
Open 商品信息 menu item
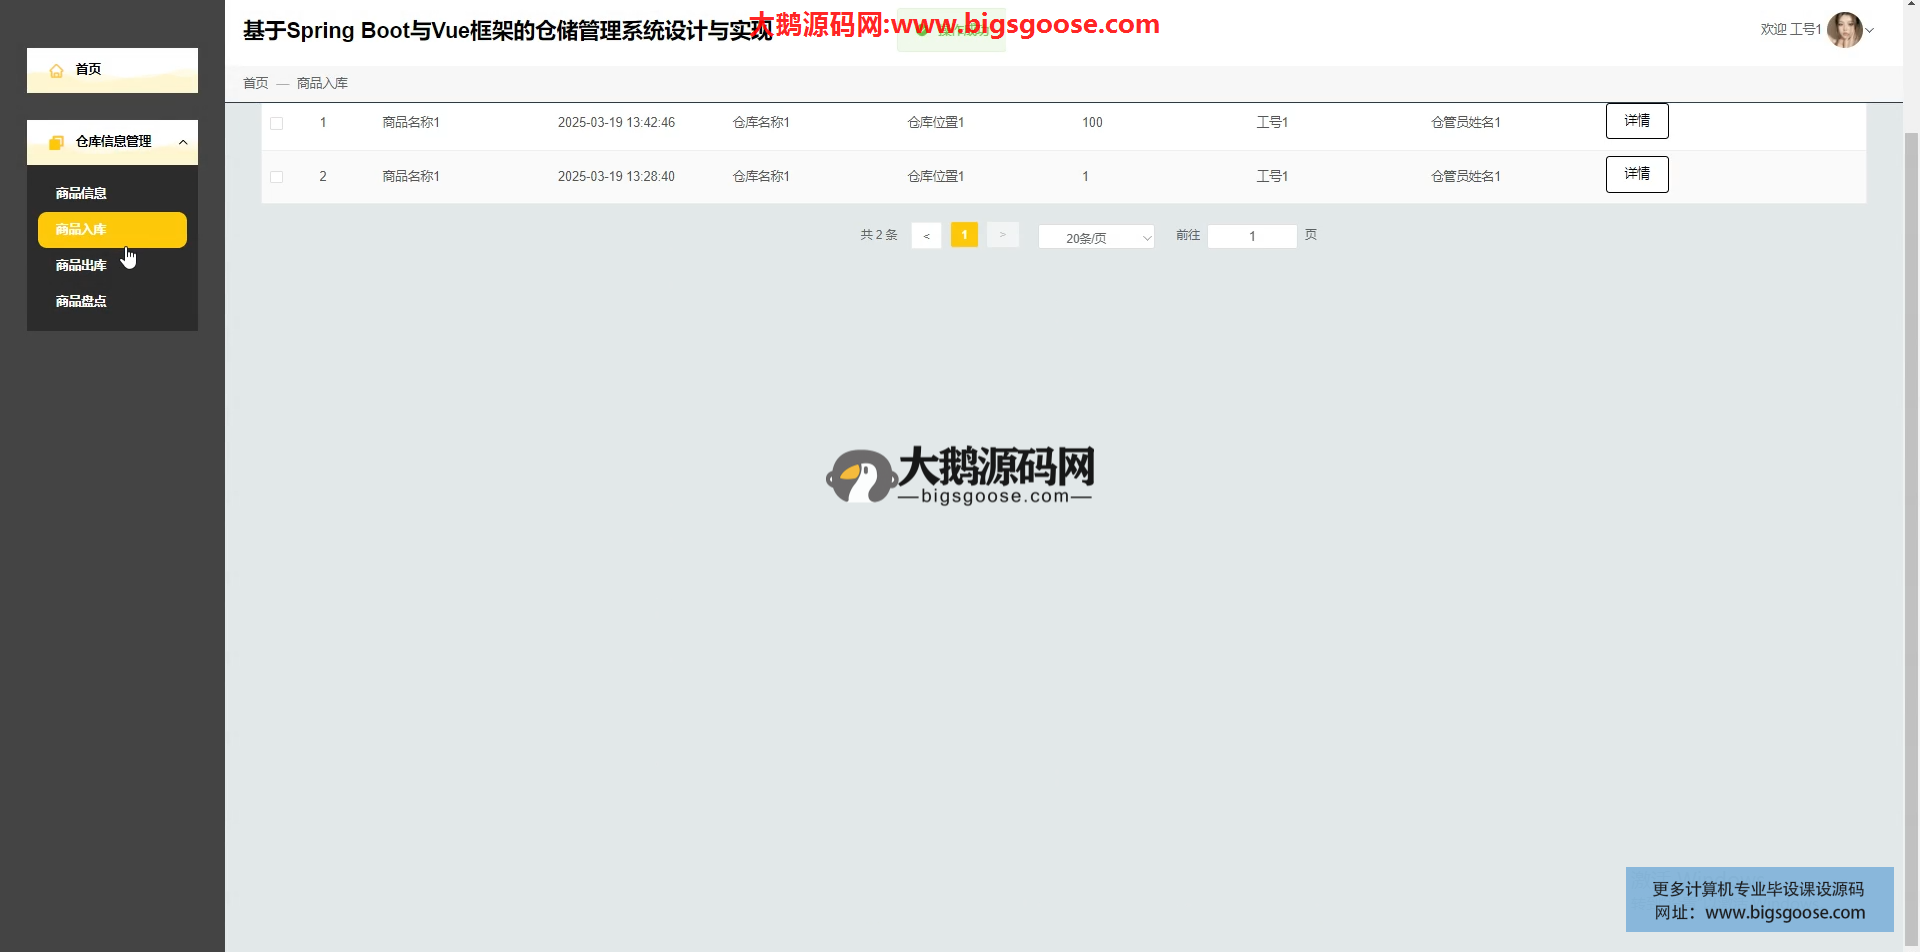[x=81, y=193]
